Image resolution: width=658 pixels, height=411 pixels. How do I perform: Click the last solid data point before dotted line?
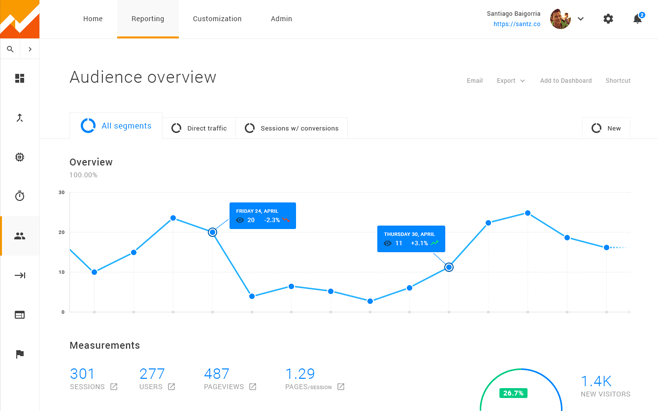click(606, 248)
